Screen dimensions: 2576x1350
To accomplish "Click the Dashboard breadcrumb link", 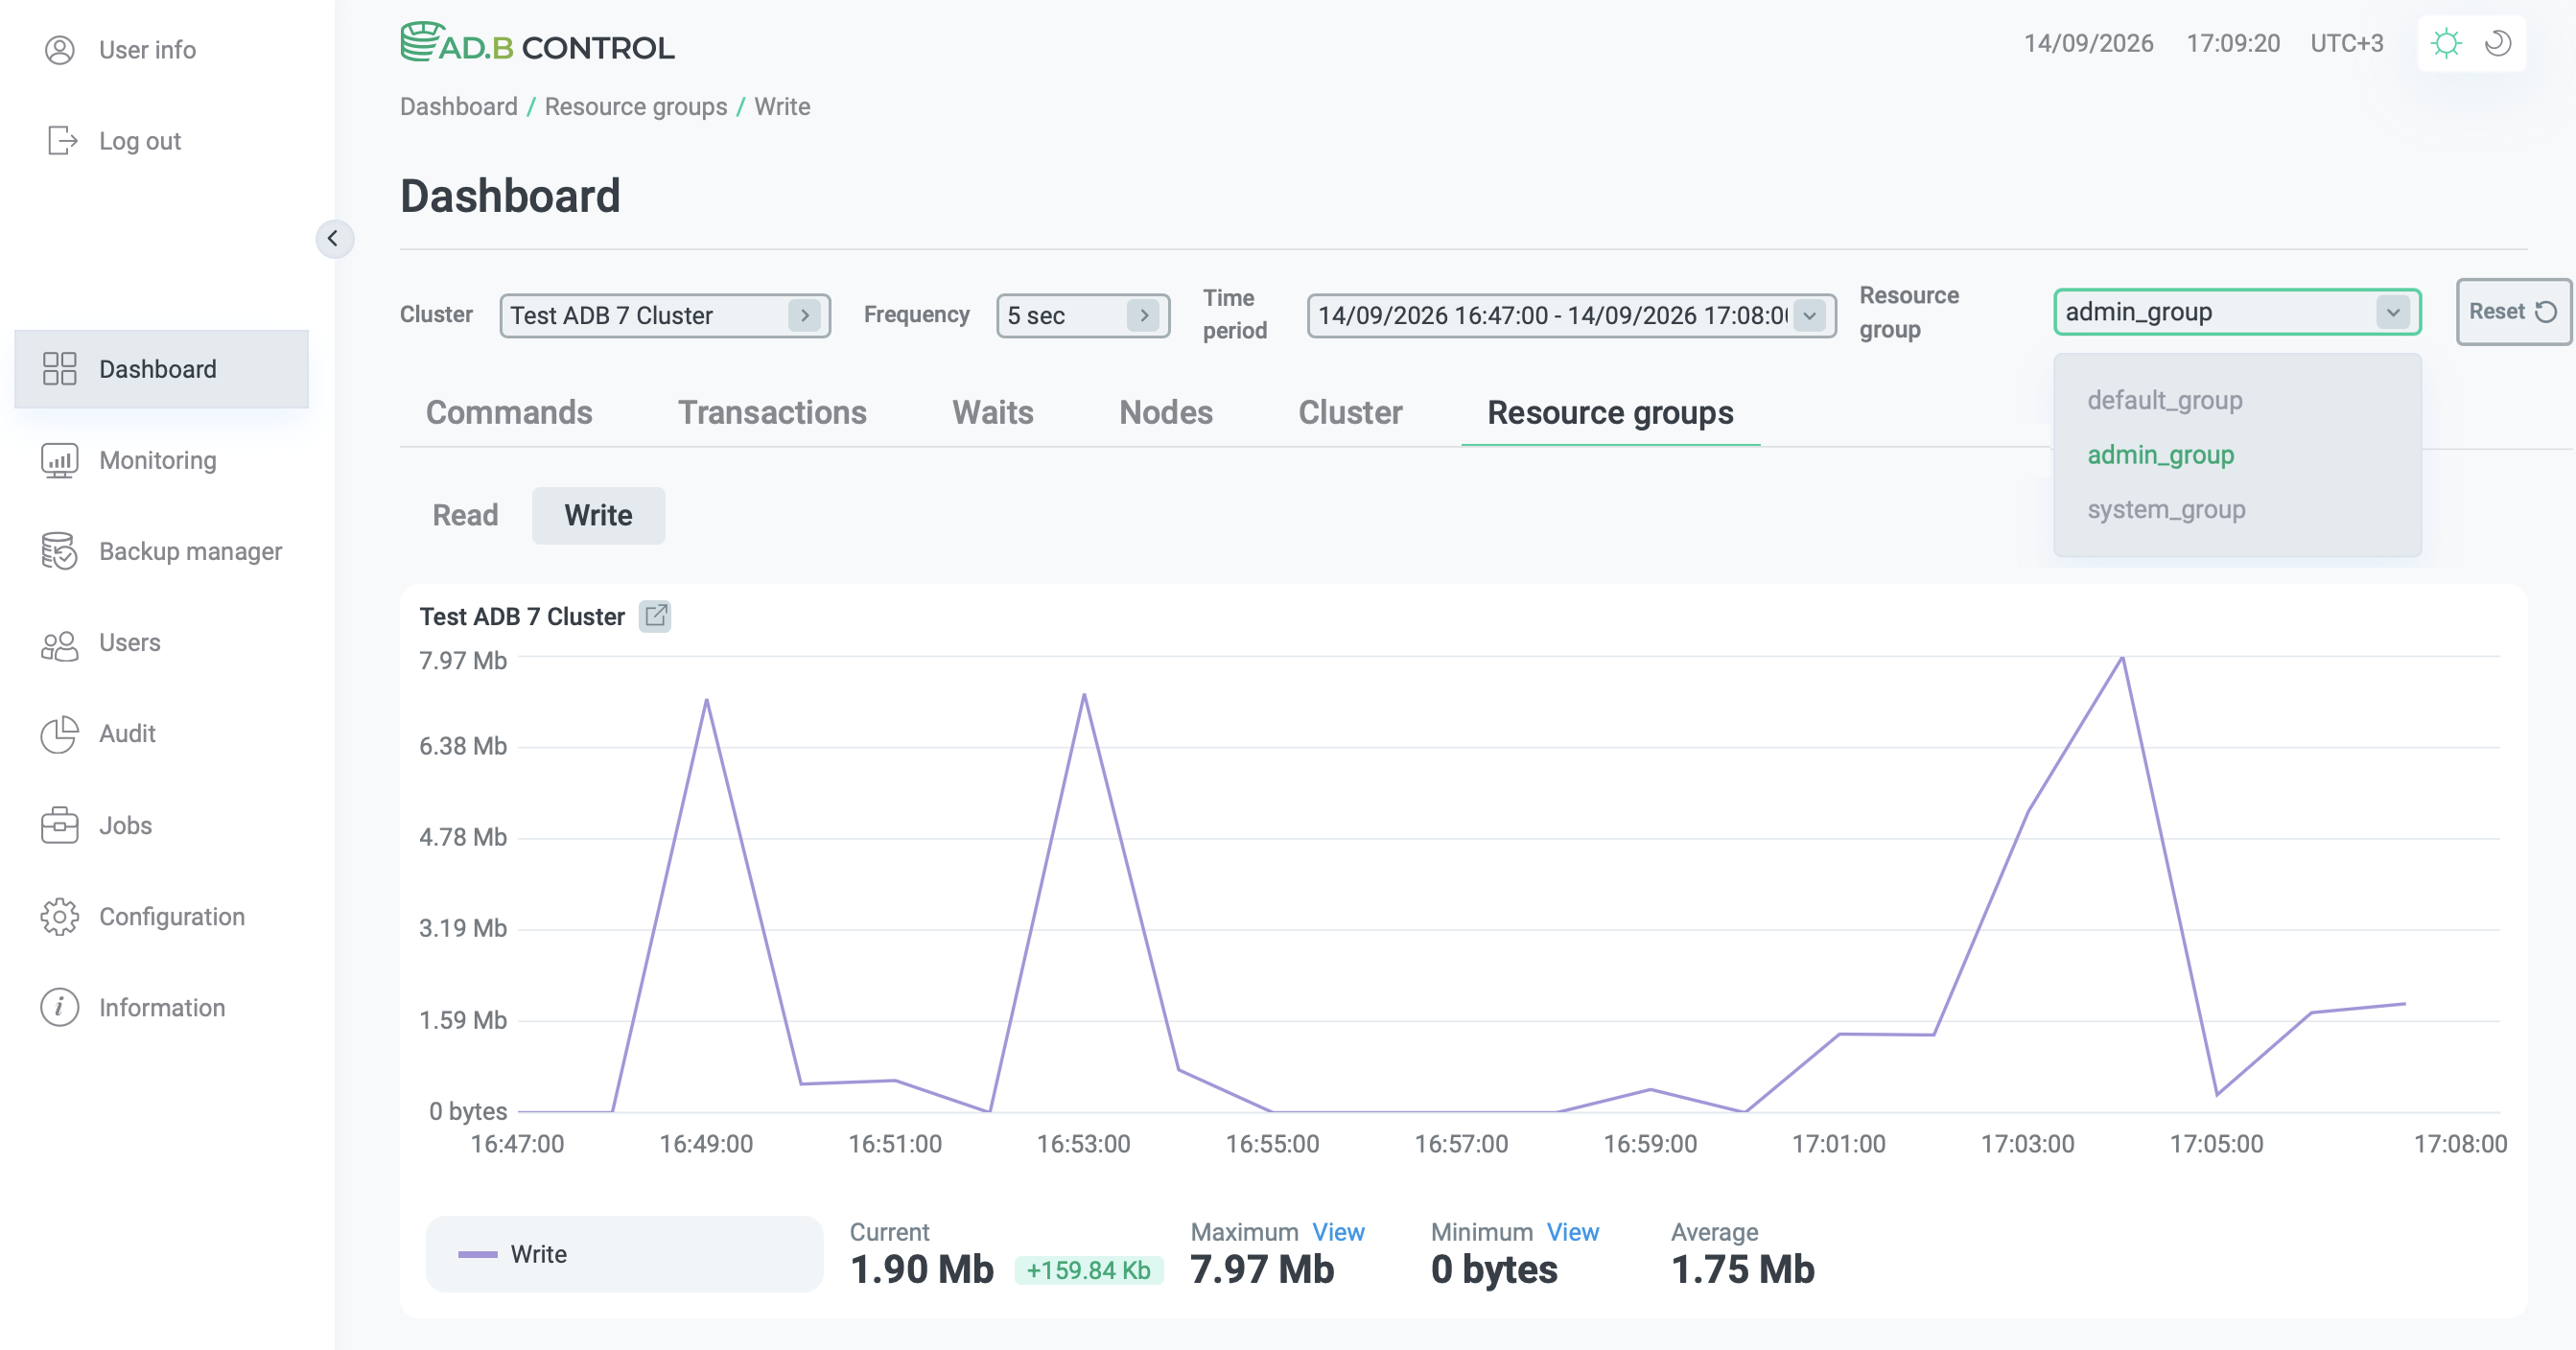I will pyautogui.click(x=459, y=107).
